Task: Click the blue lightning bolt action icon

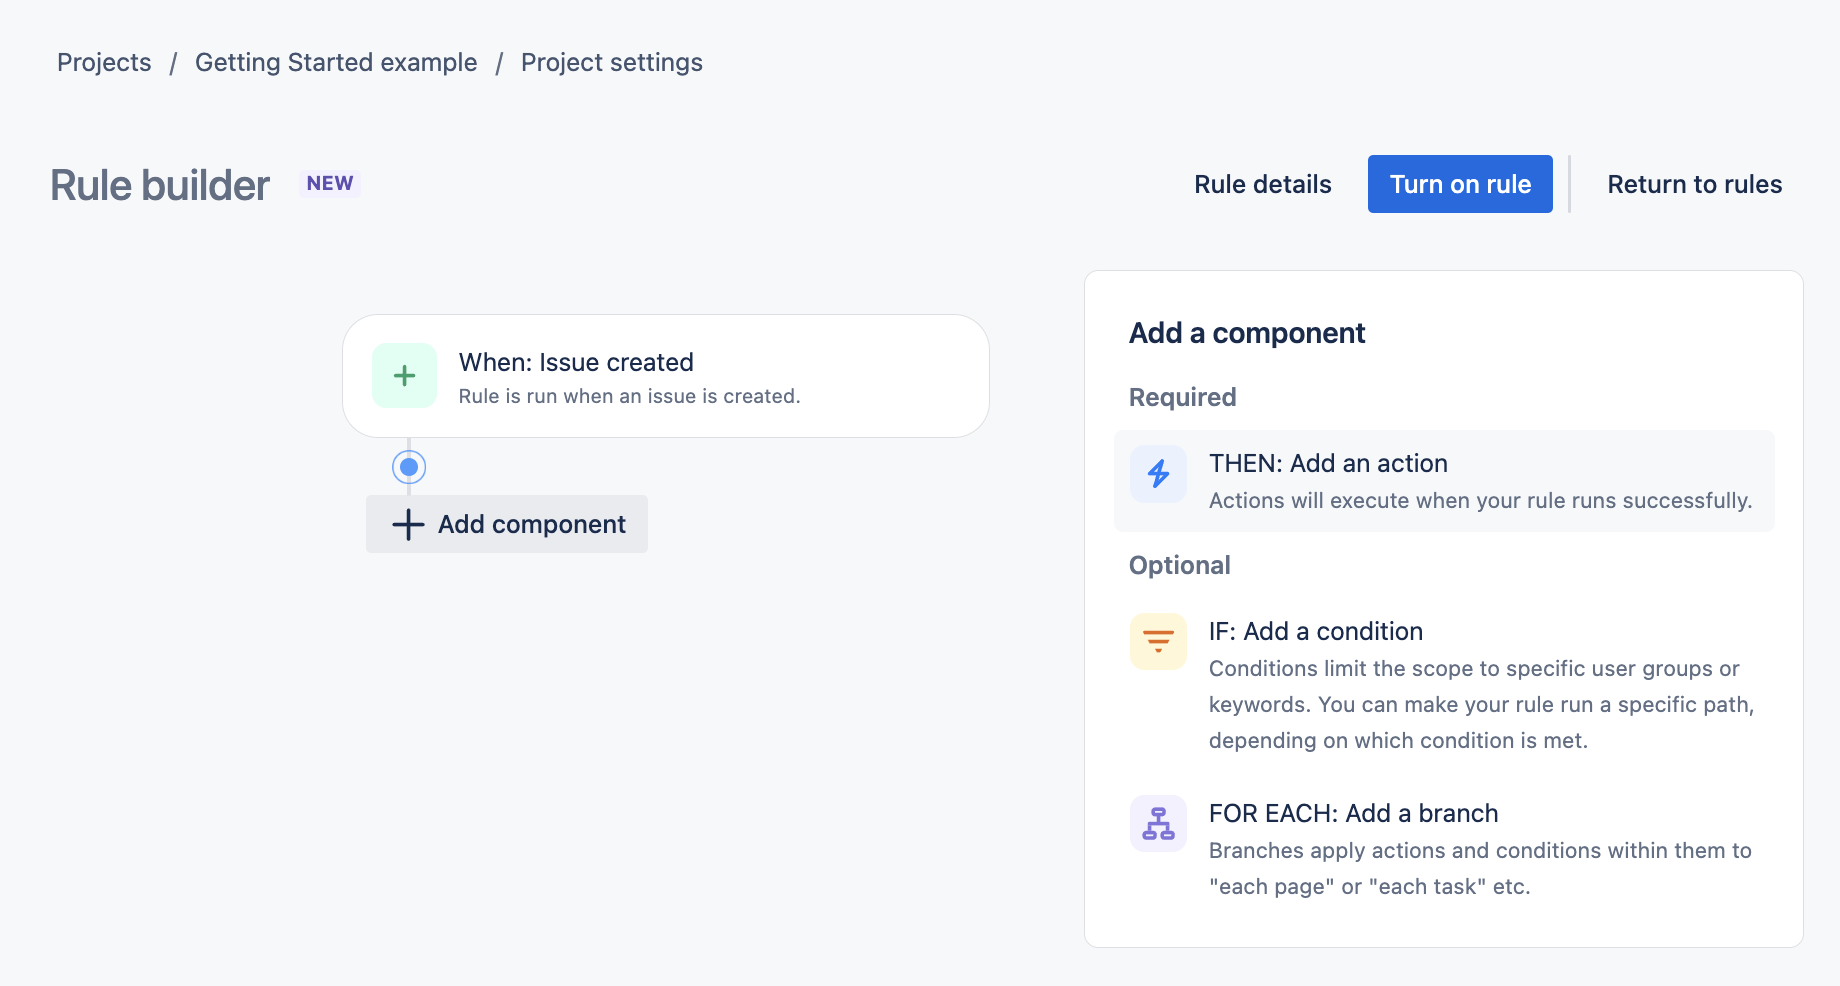Action: pos(1158,473)
